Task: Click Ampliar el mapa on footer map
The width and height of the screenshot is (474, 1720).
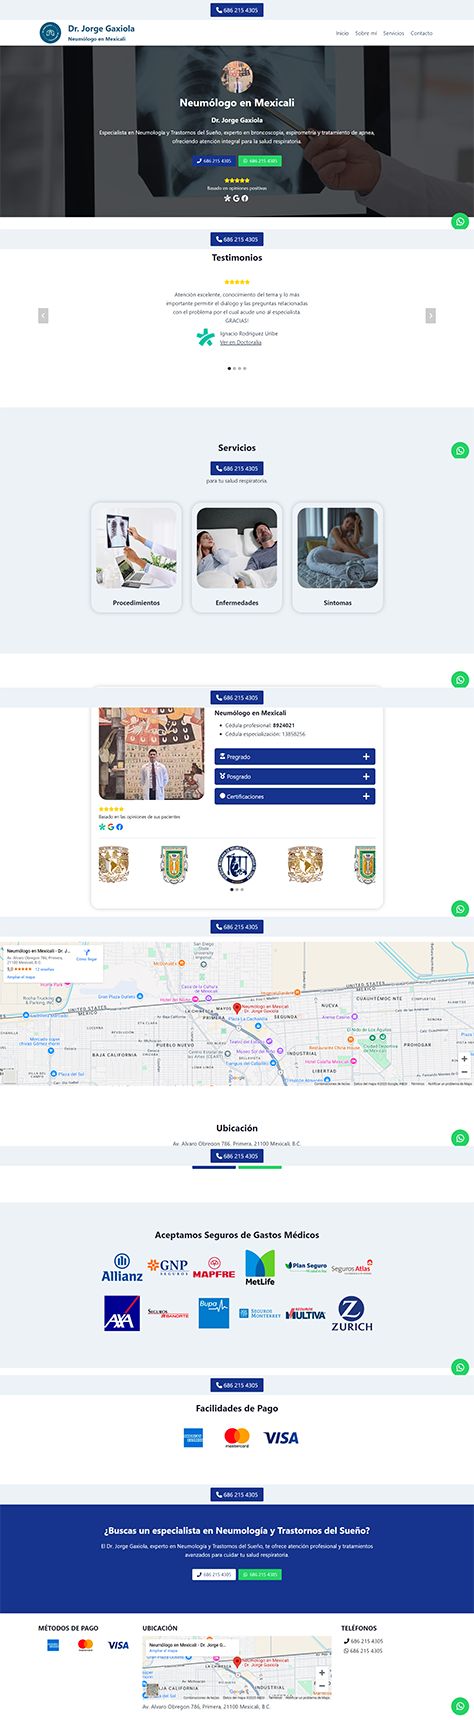Action: 163,1651
